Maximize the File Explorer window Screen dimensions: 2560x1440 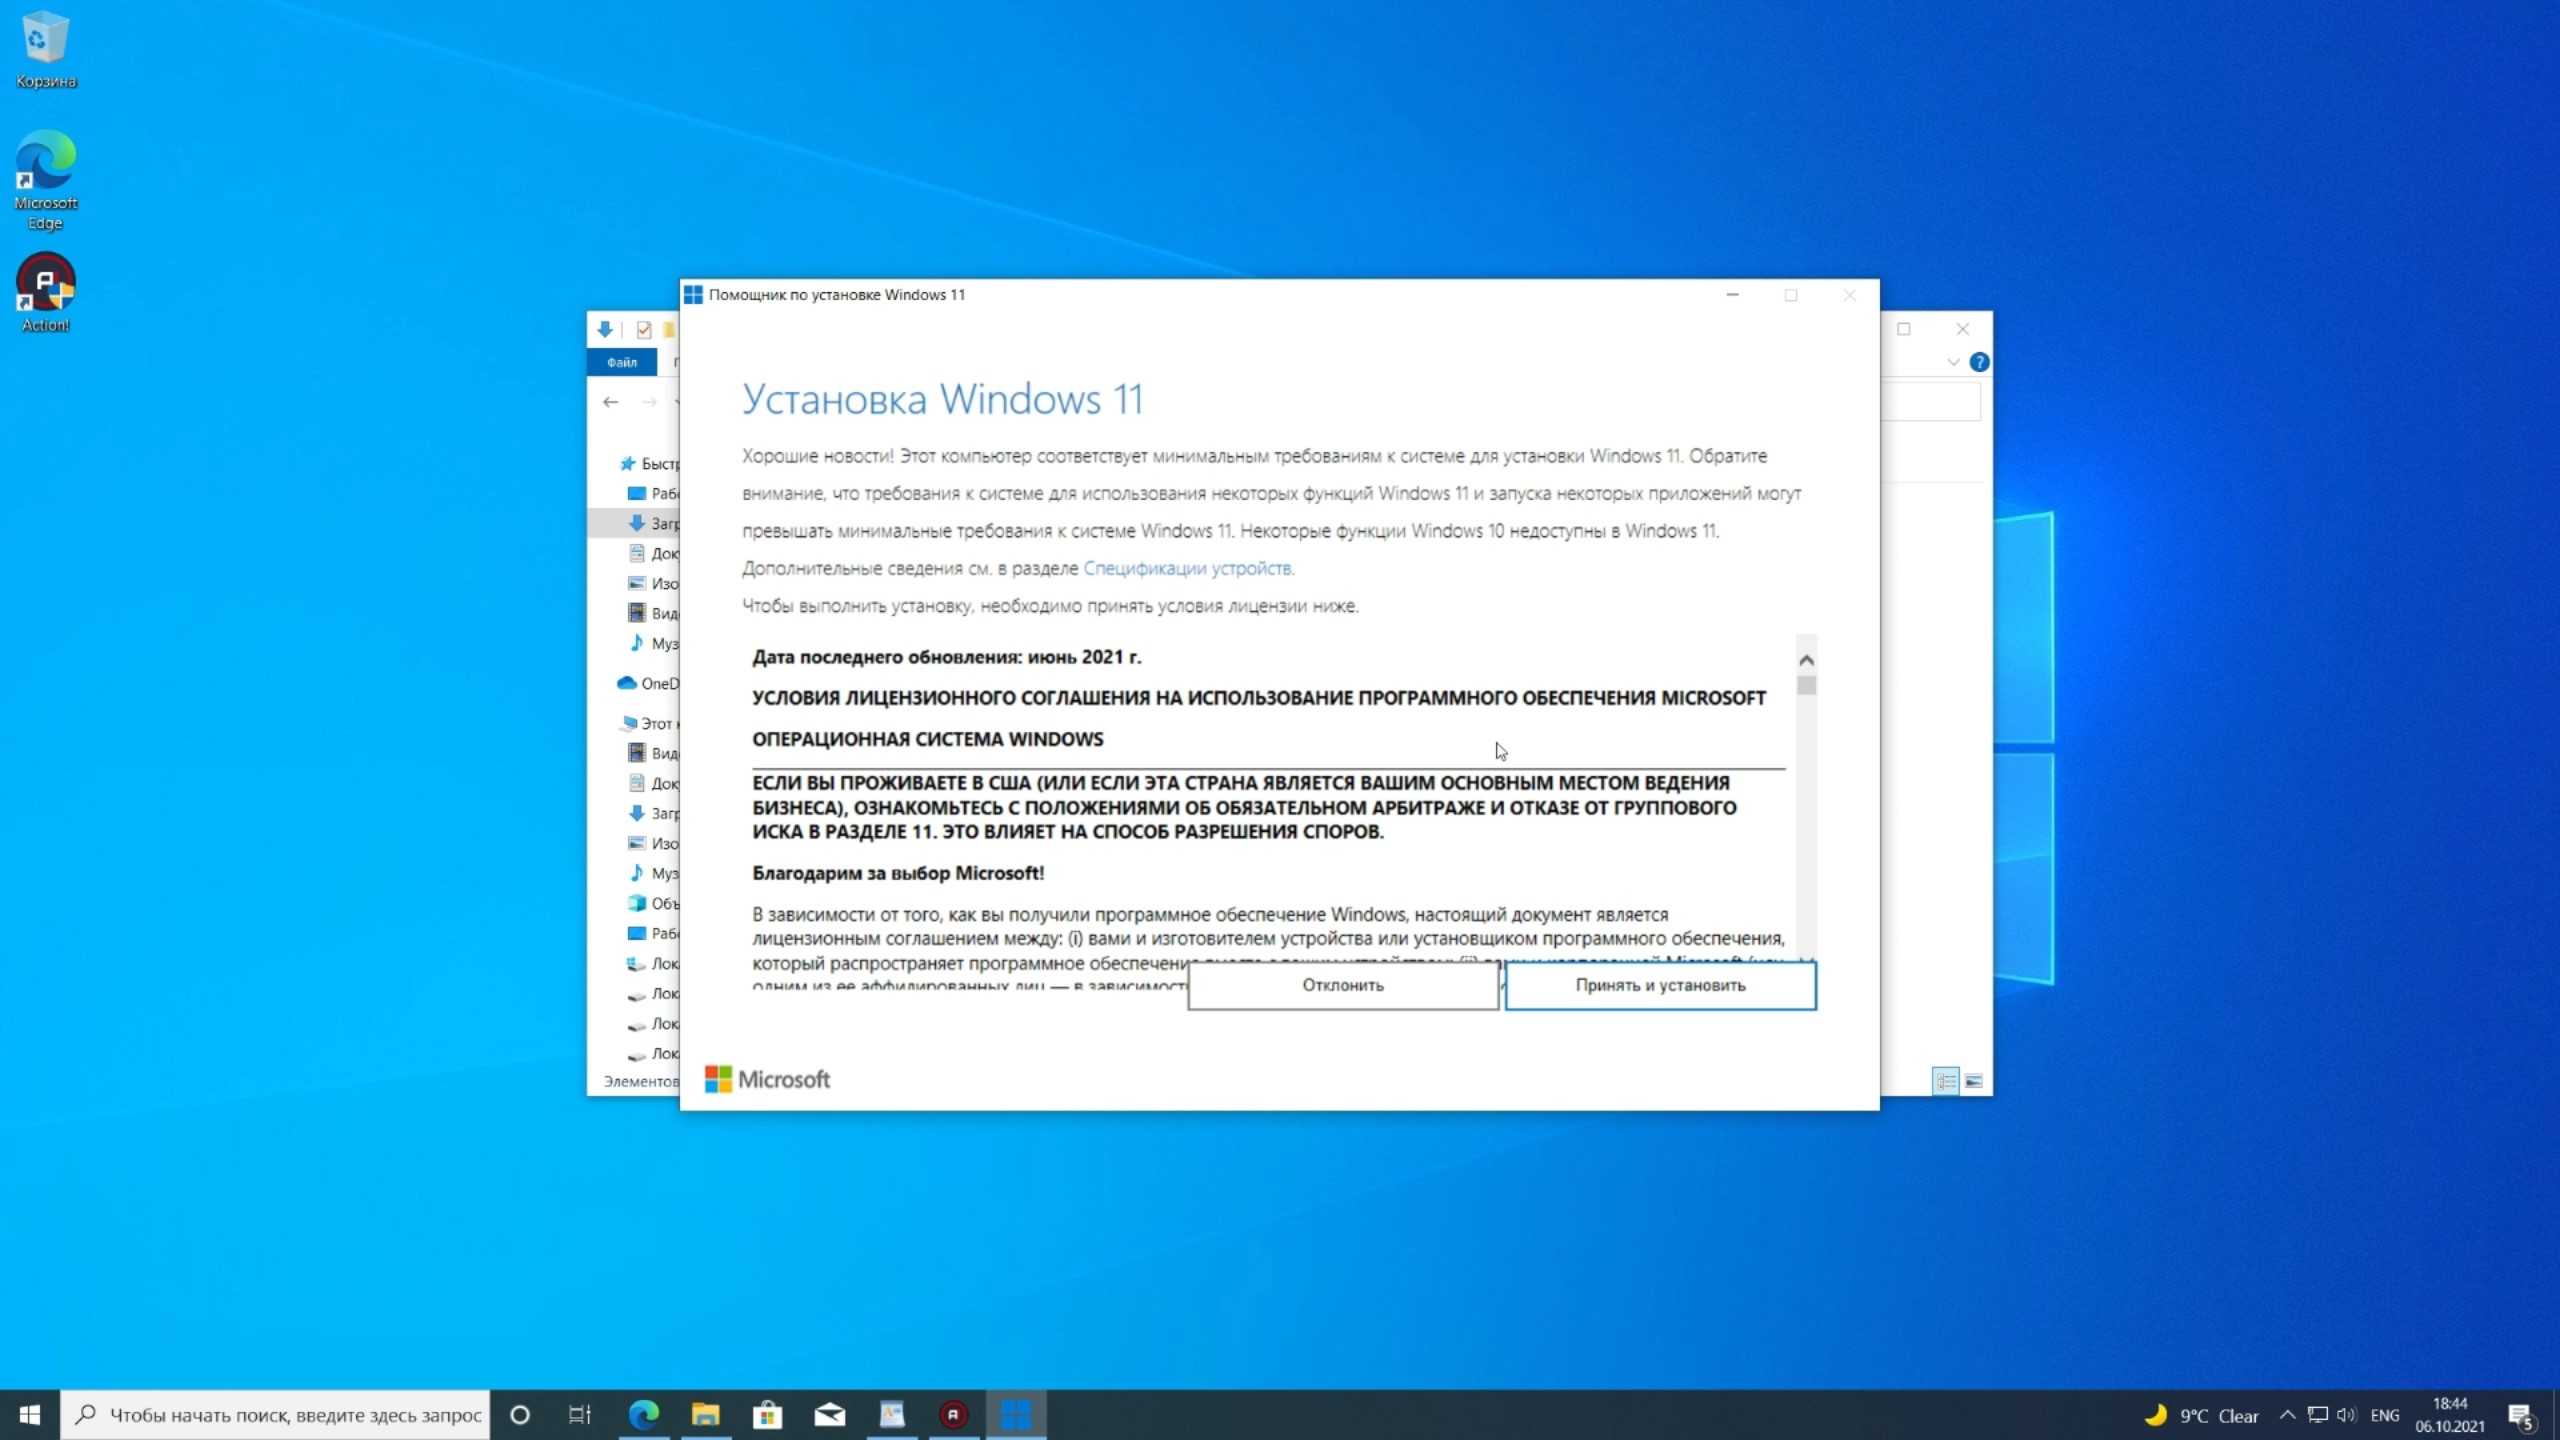pyautogui.click(x=1904, y=329)
